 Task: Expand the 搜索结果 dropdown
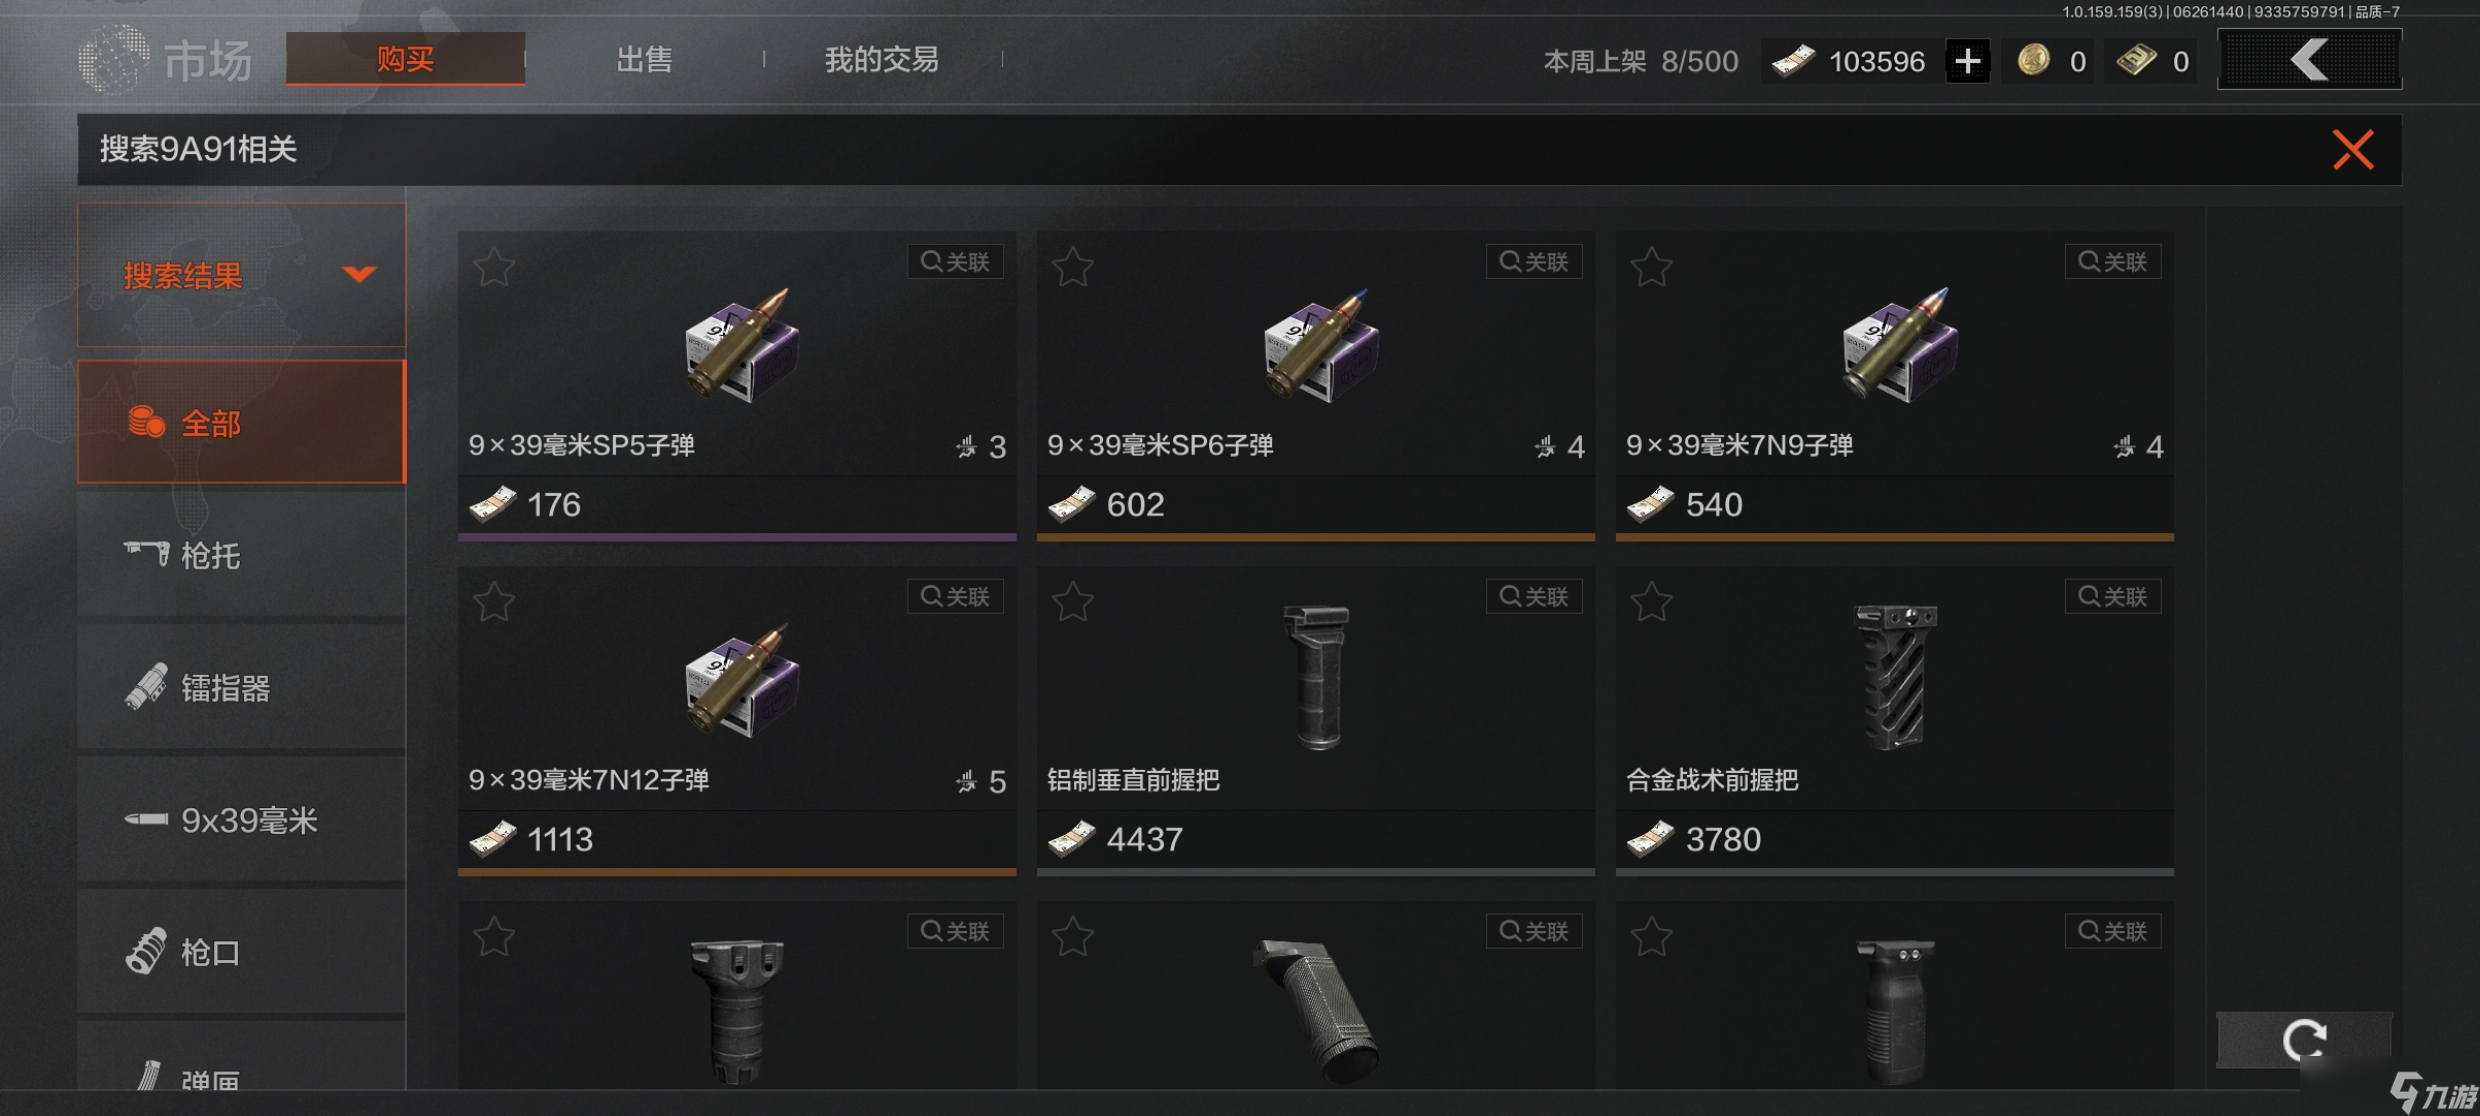click(242, 275)
